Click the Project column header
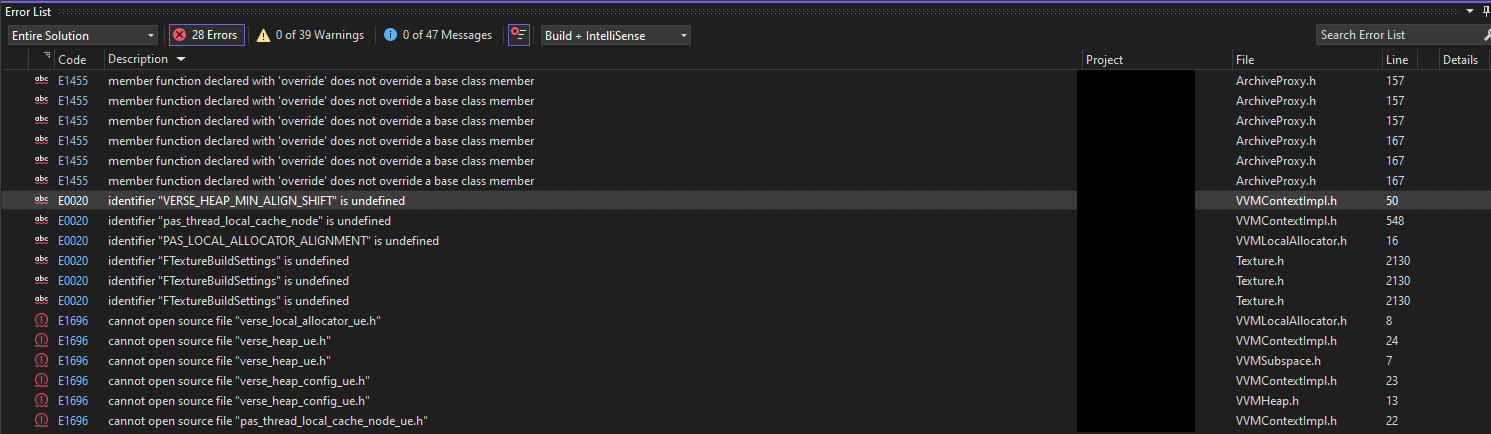The image size is (1491, 434). 1104,60
